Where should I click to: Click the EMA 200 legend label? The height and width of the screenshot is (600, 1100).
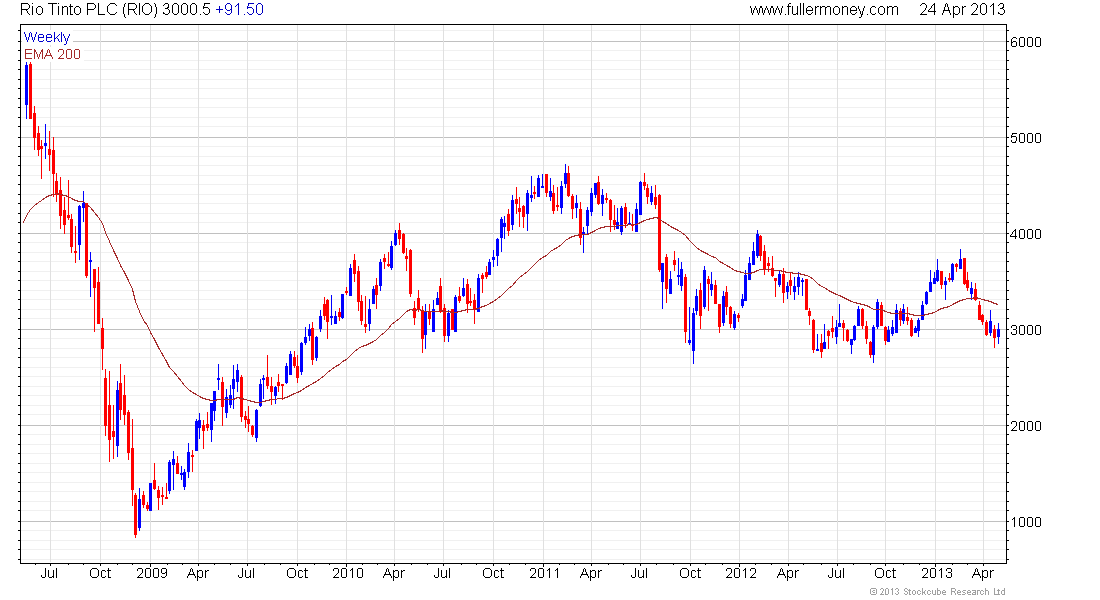coord(53,54)
